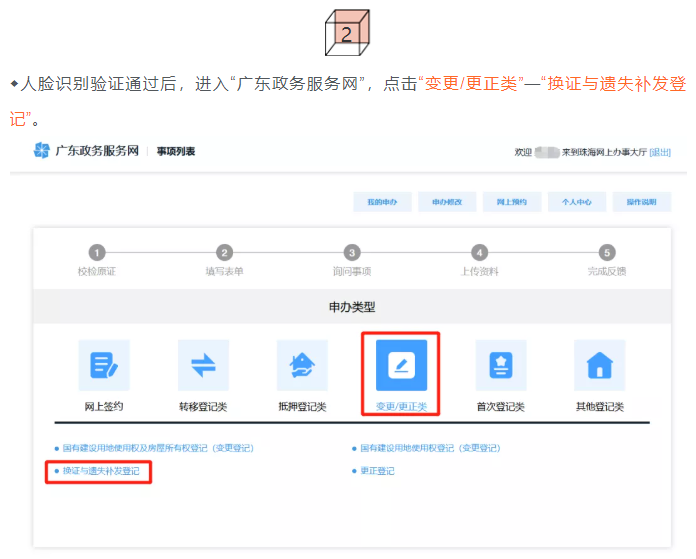This screenshot has width=696, height=559.
Task: Click the 操作说明 button
Action: pos(641,202)
